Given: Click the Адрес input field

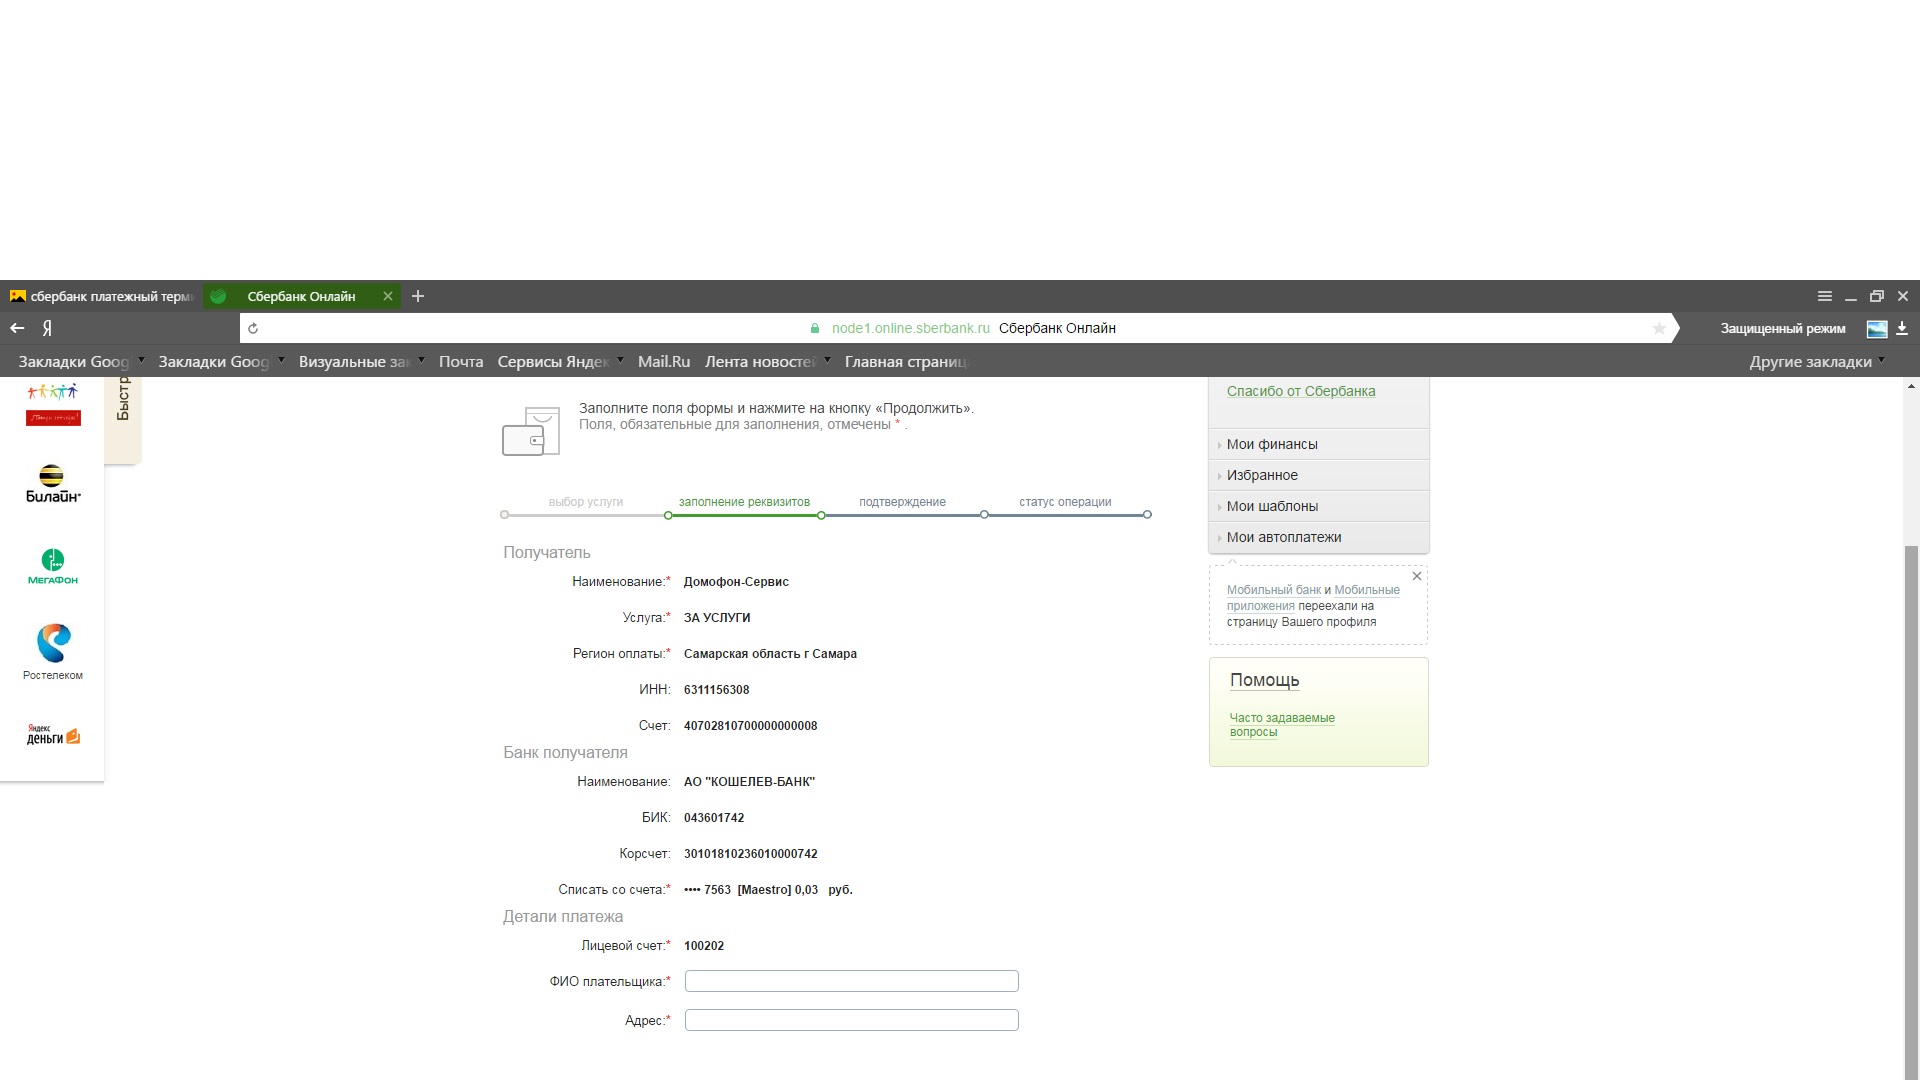Looking at the screenshot, I should pos(851,1020).
